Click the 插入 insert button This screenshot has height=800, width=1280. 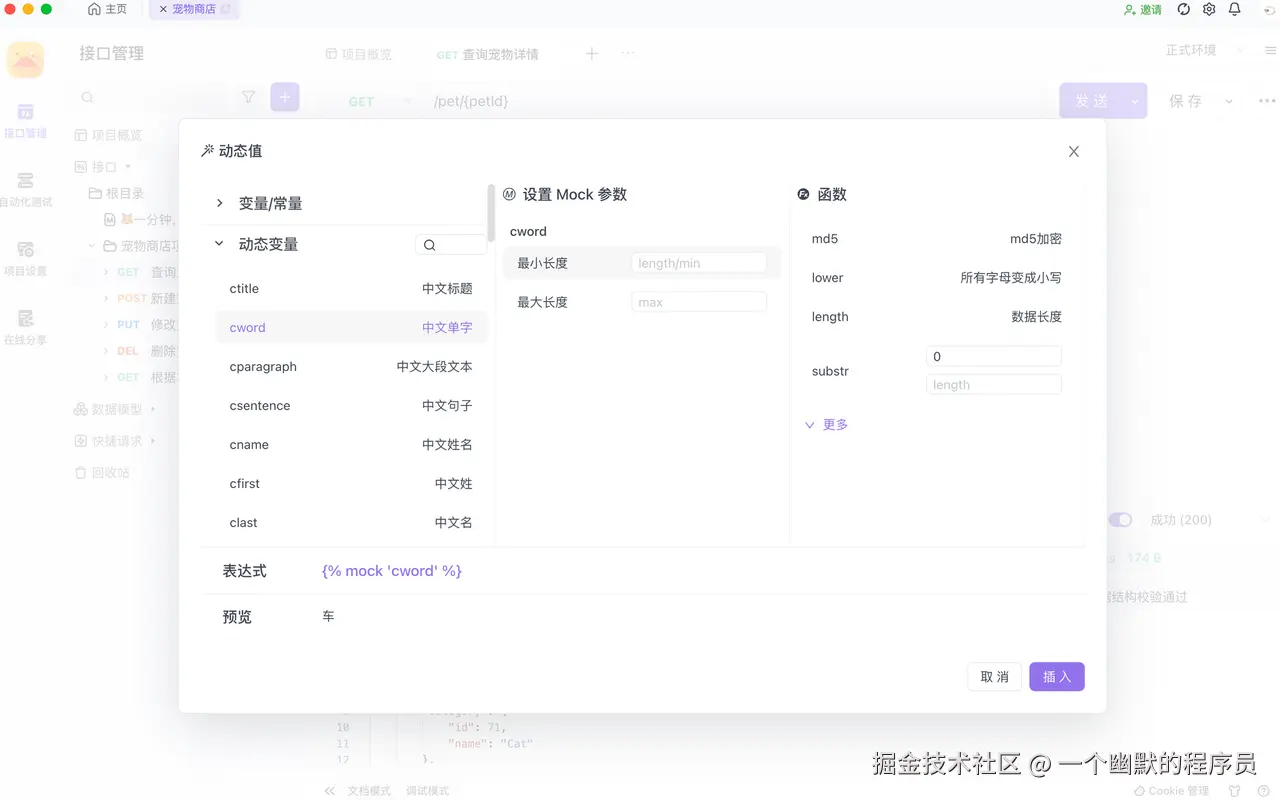(x=1056, y=676)
